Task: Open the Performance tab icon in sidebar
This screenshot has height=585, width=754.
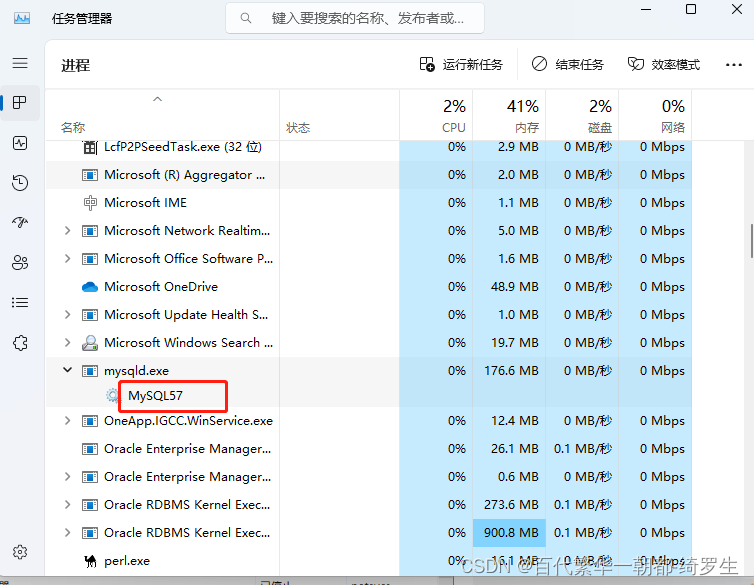Action: coord(20,143)
